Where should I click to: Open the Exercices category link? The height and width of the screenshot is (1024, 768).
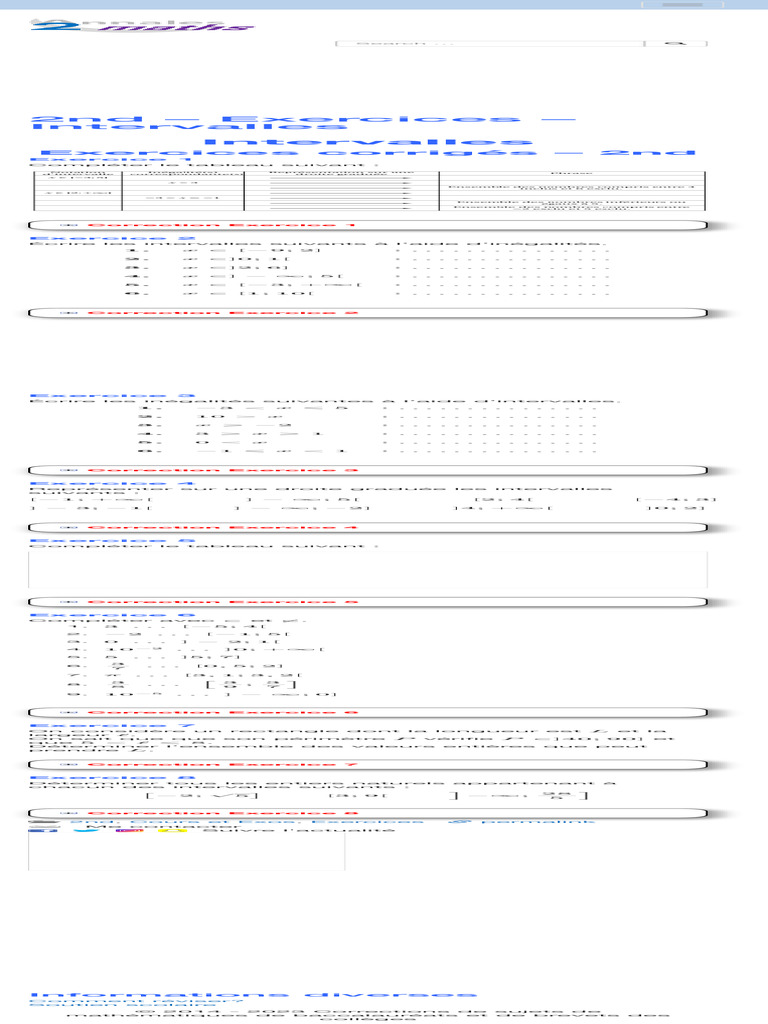(368, 822)
